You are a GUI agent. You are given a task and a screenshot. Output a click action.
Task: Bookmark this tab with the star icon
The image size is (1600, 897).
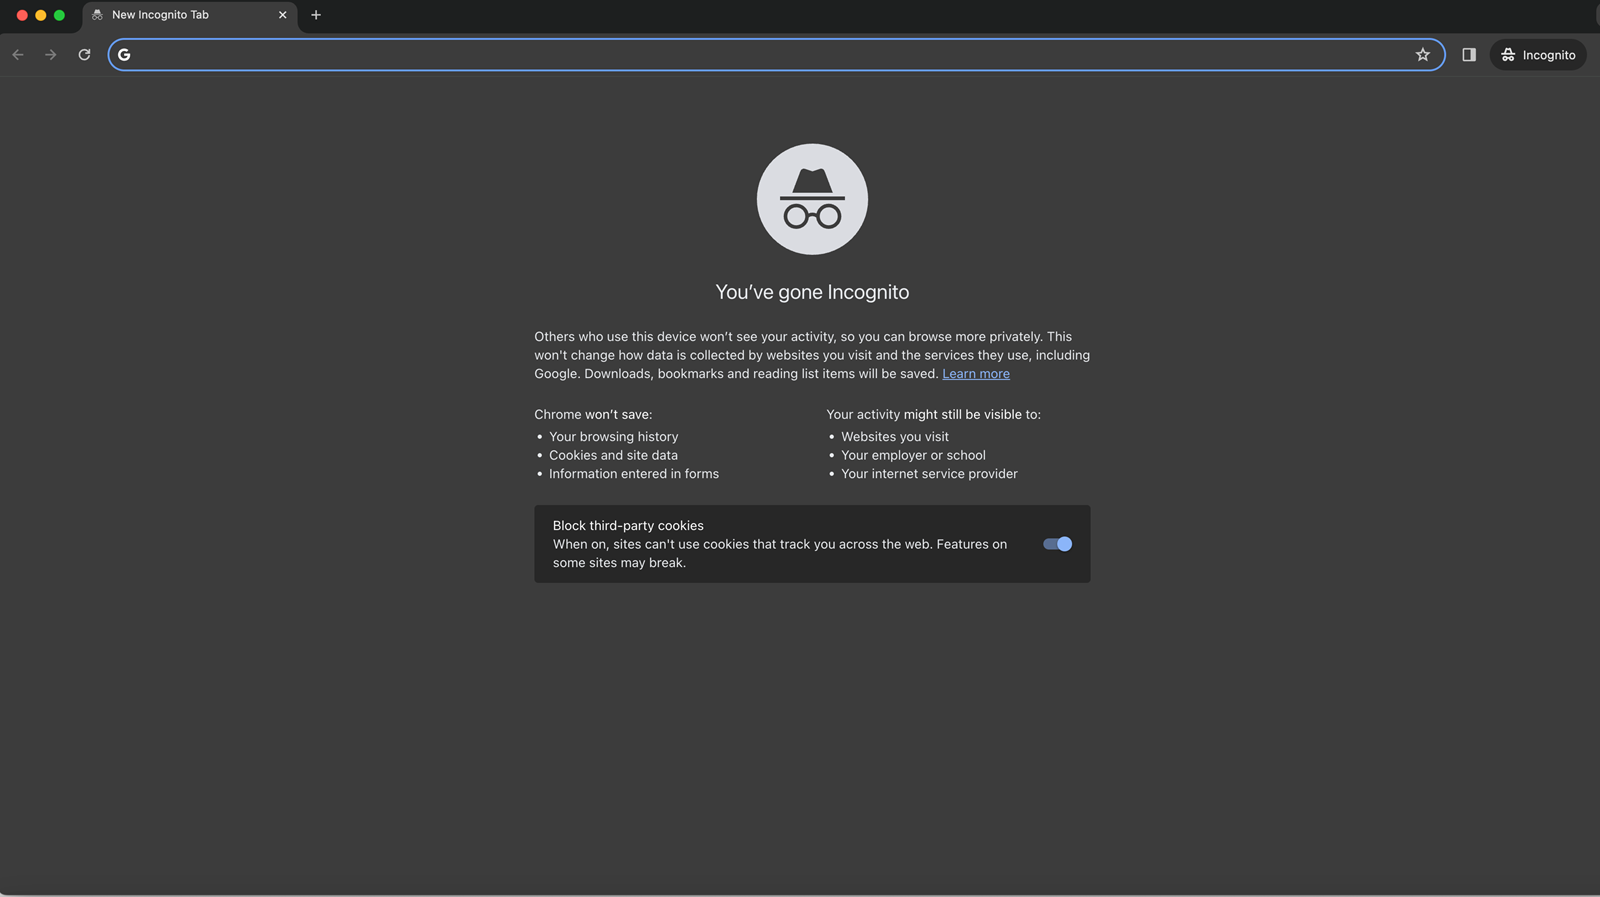pos(1423,55)
